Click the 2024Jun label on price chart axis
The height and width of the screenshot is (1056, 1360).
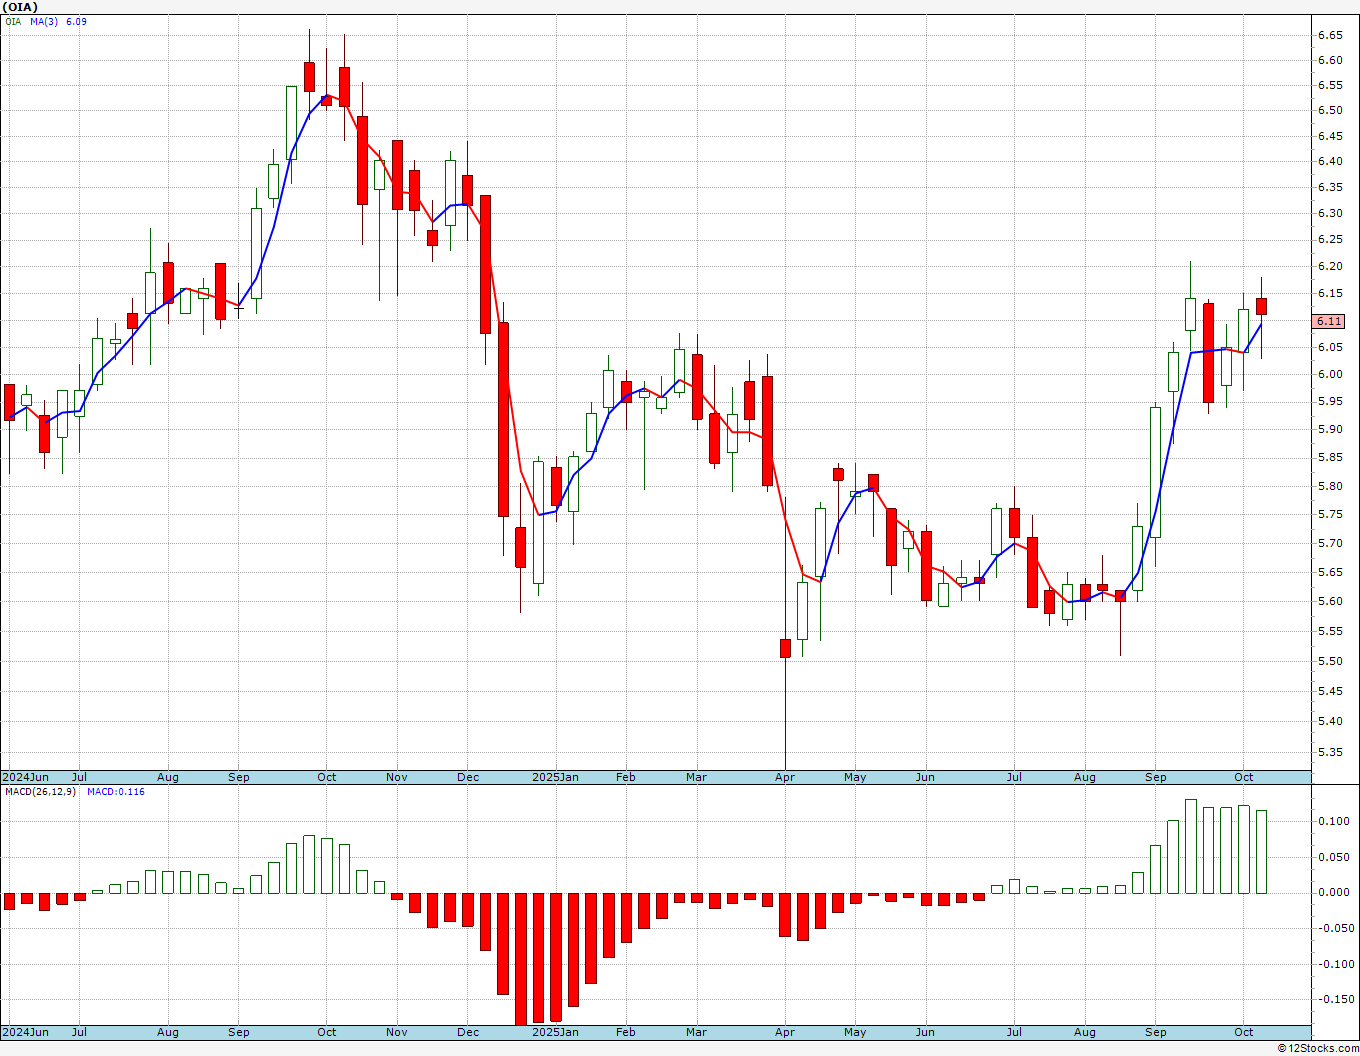tap(25, 777)
